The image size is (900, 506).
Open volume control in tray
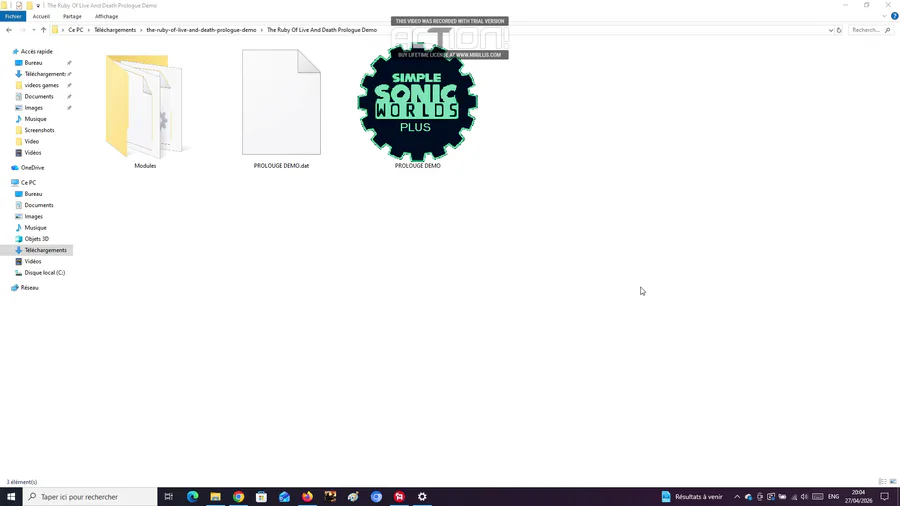[x=804, y=497]
